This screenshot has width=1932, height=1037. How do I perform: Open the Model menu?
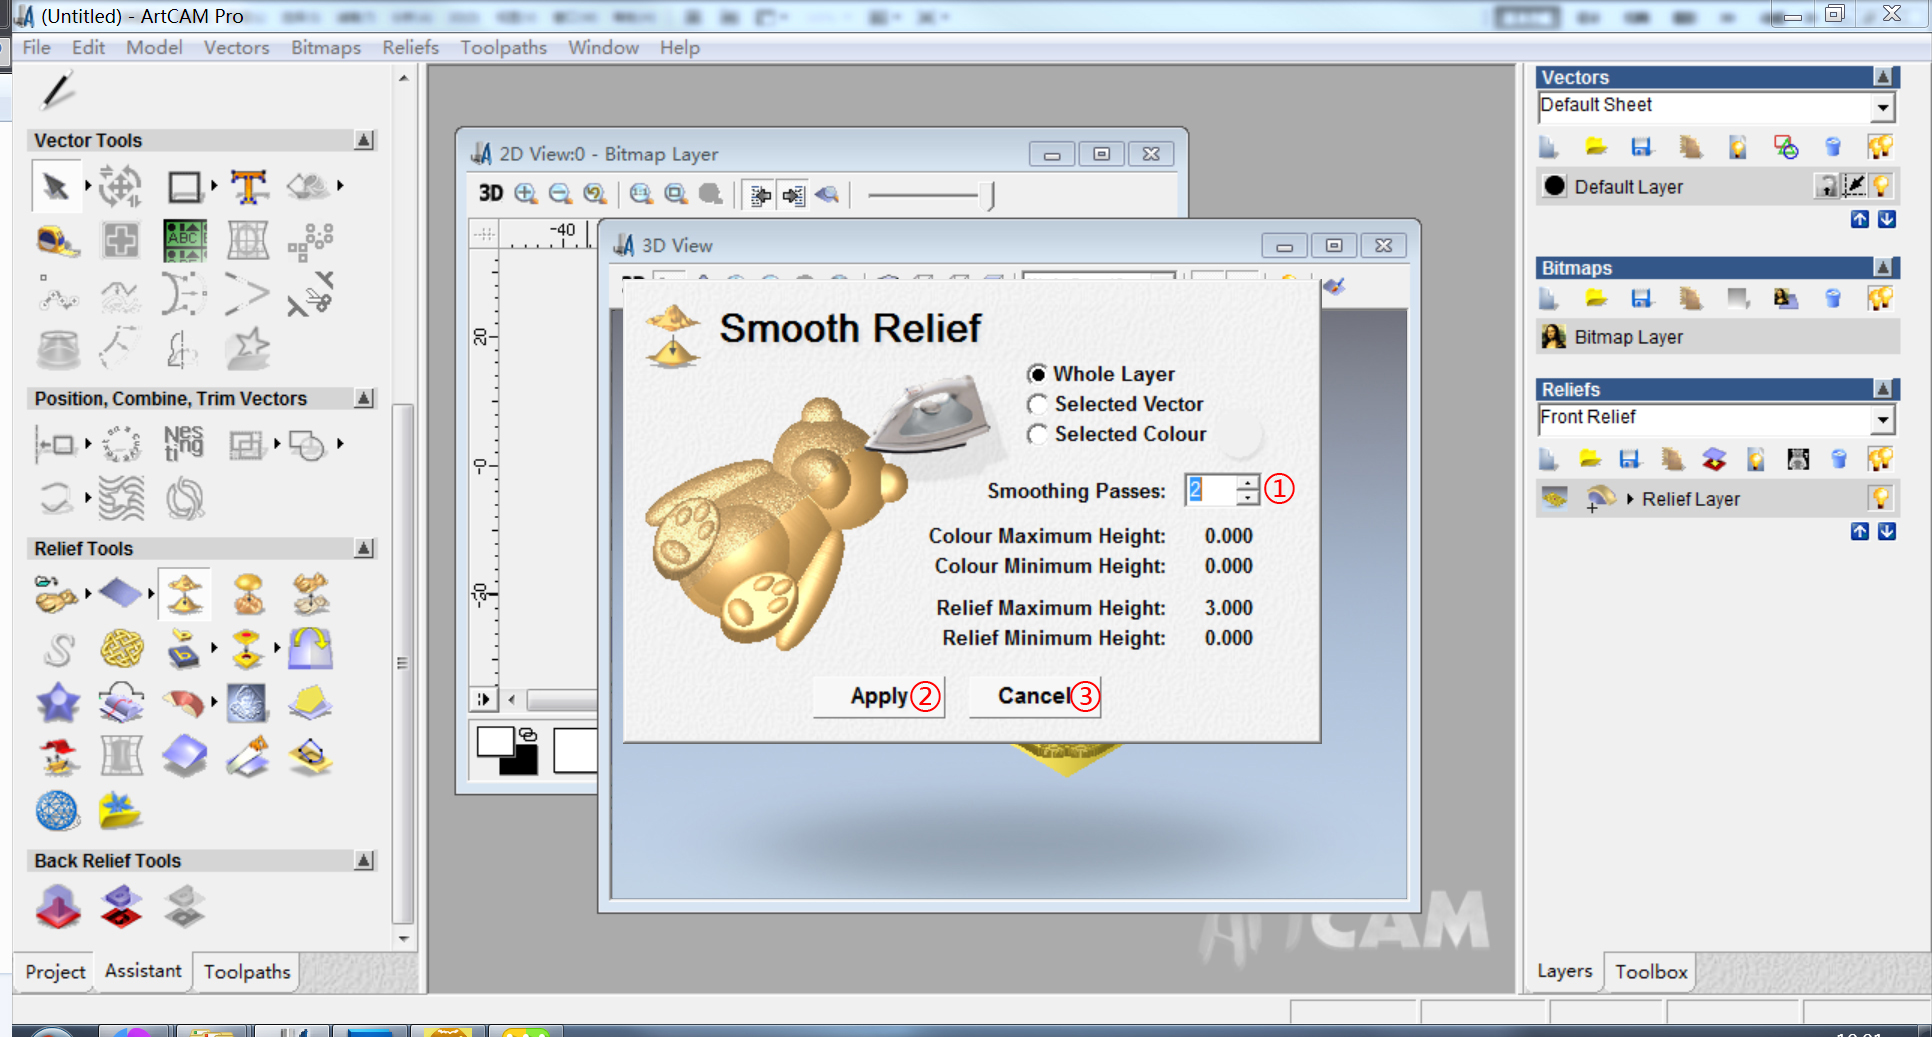point(154,47)
